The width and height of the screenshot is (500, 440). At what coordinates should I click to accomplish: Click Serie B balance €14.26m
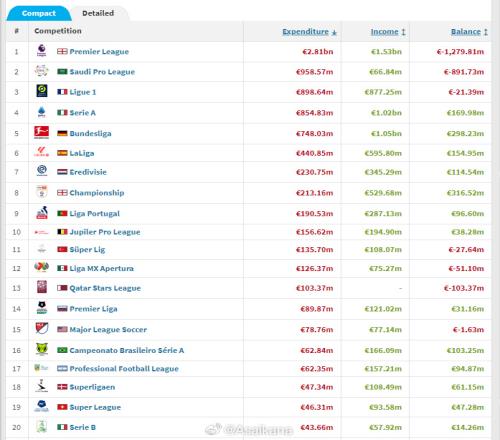point(467,427)
